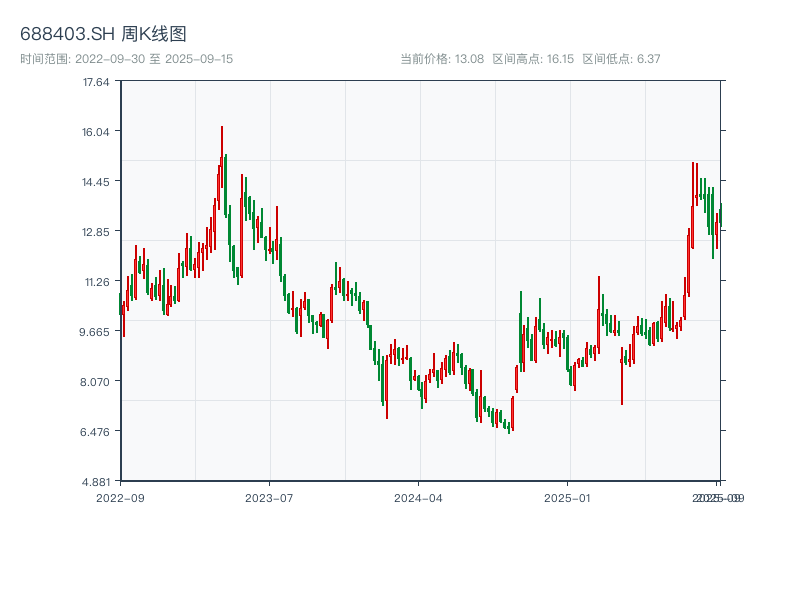Click the x-axis label 2023-07
800x600 pixels.
point(269,498)
